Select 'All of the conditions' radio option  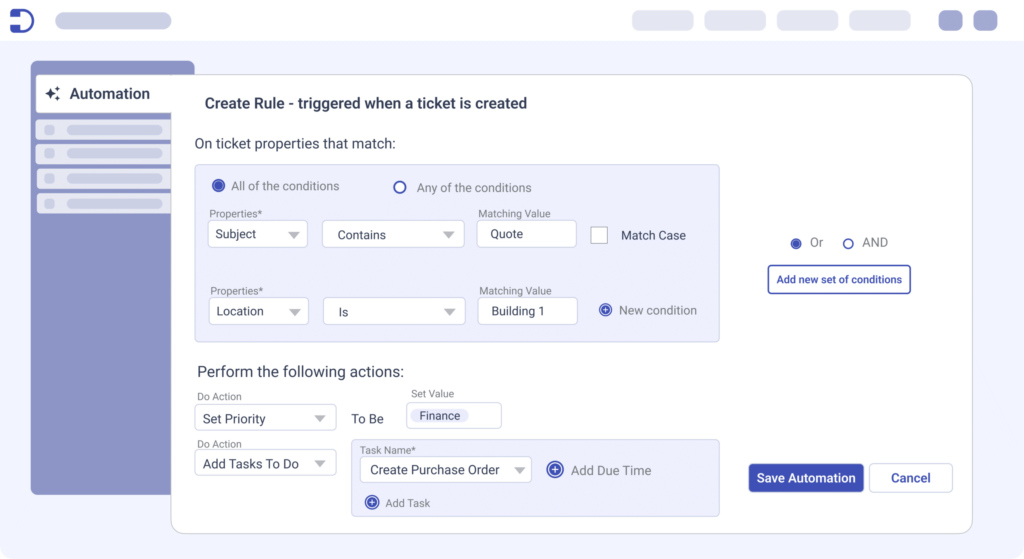coord(218,186)
